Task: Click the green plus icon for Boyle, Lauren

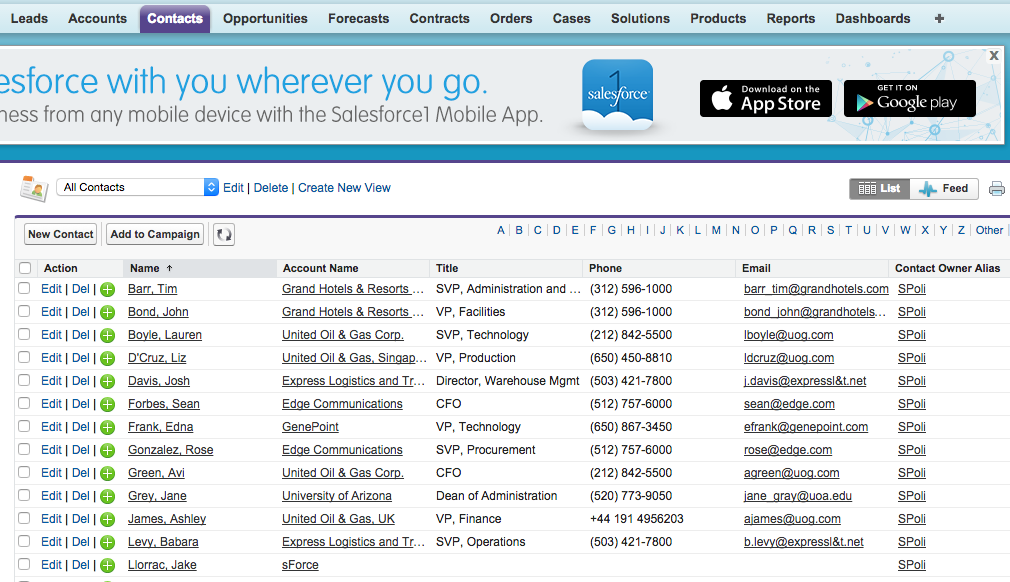Action: (x=108, y=335)
